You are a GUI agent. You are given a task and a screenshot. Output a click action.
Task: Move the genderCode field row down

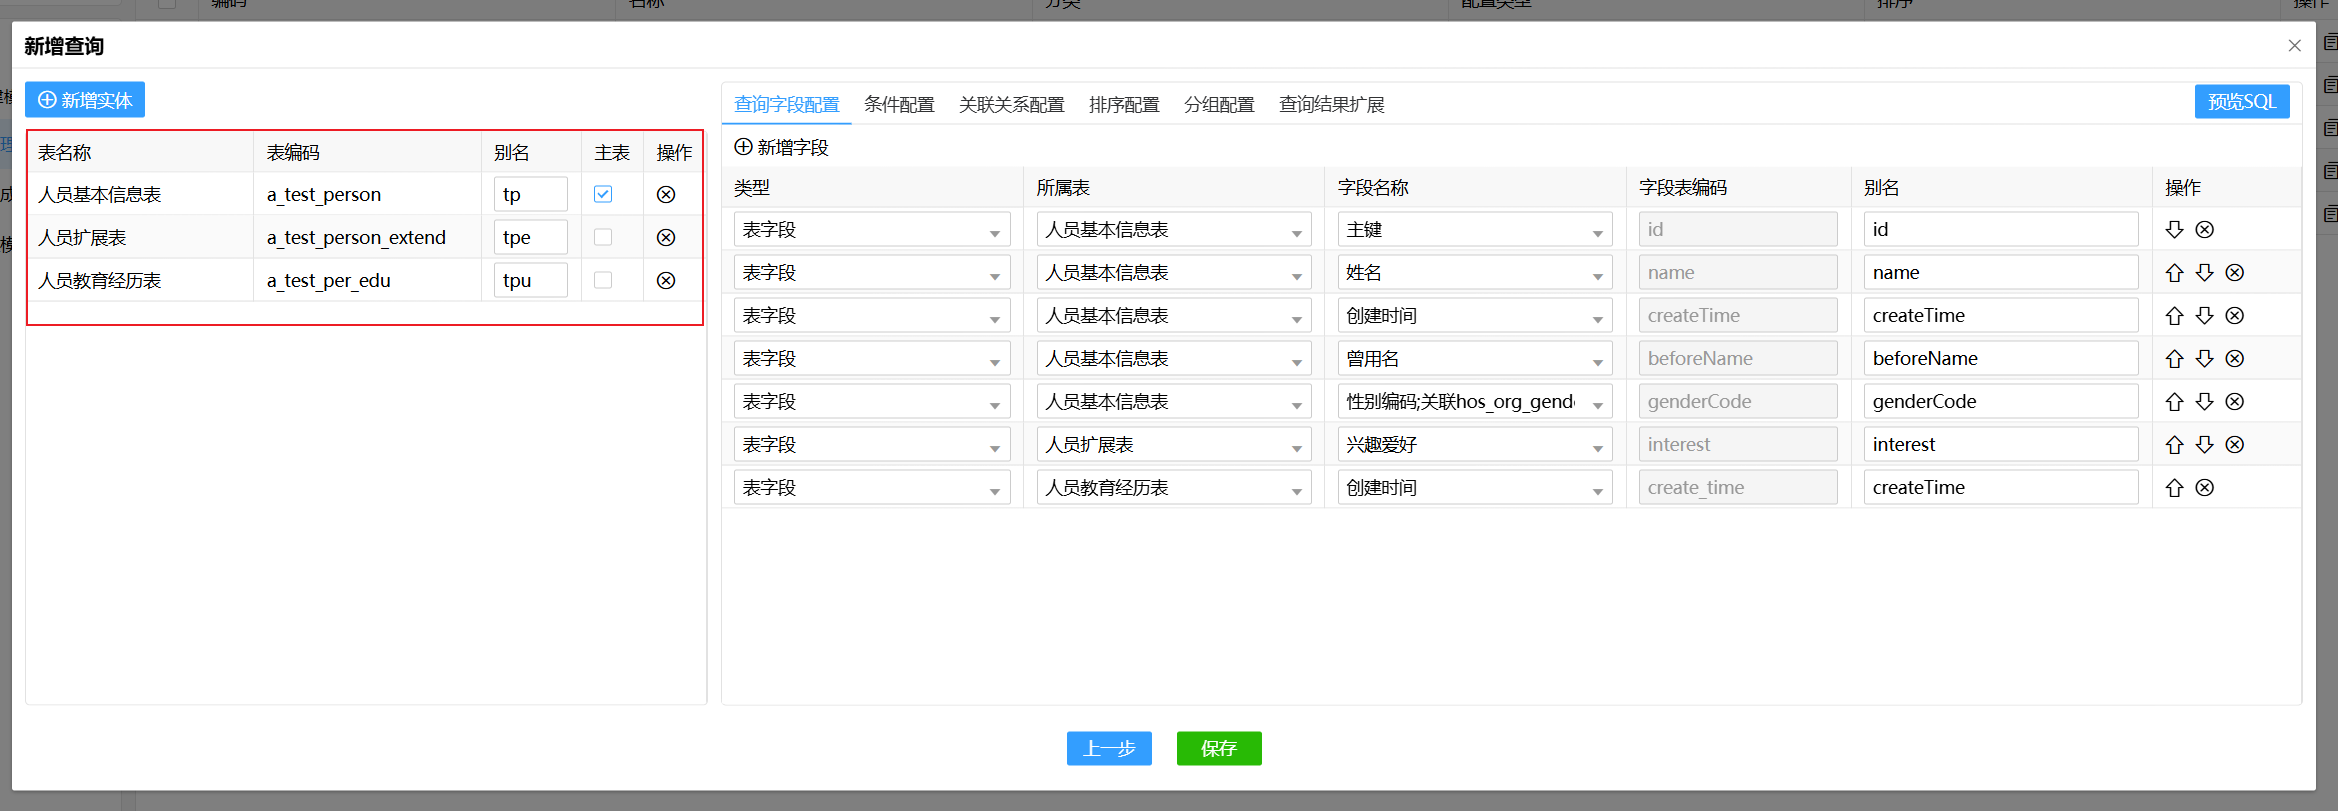2205,402
